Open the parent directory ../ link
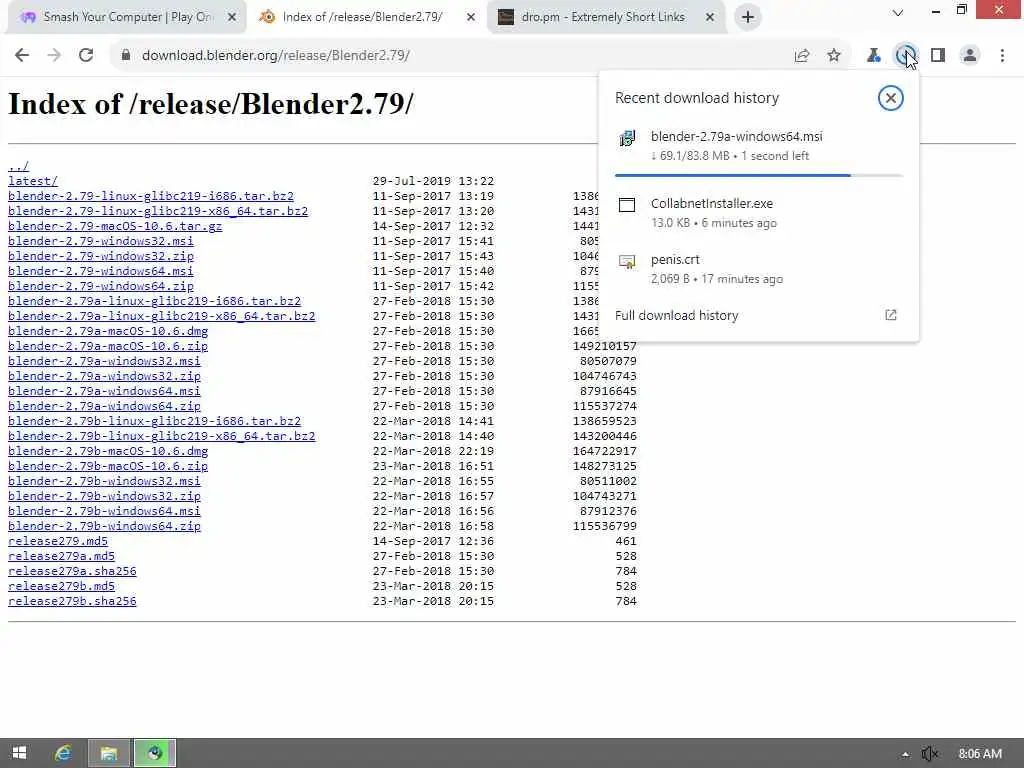Viewport: 1024px width, 768px height. 18,166
